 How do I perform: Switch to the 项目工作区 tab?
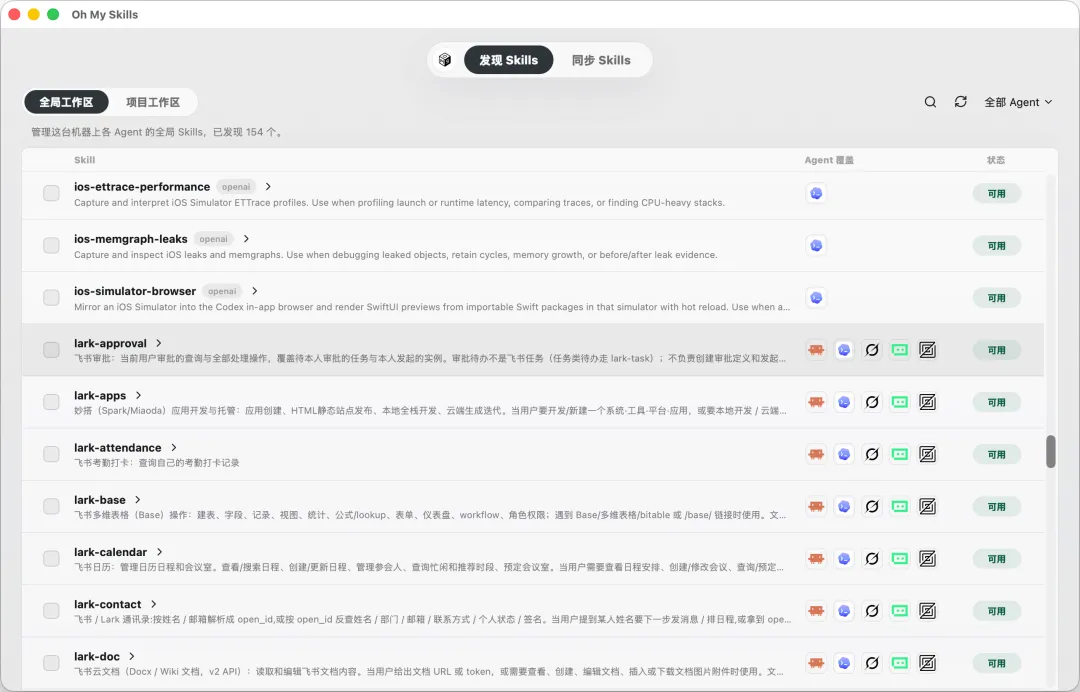(x=153, y=102)
